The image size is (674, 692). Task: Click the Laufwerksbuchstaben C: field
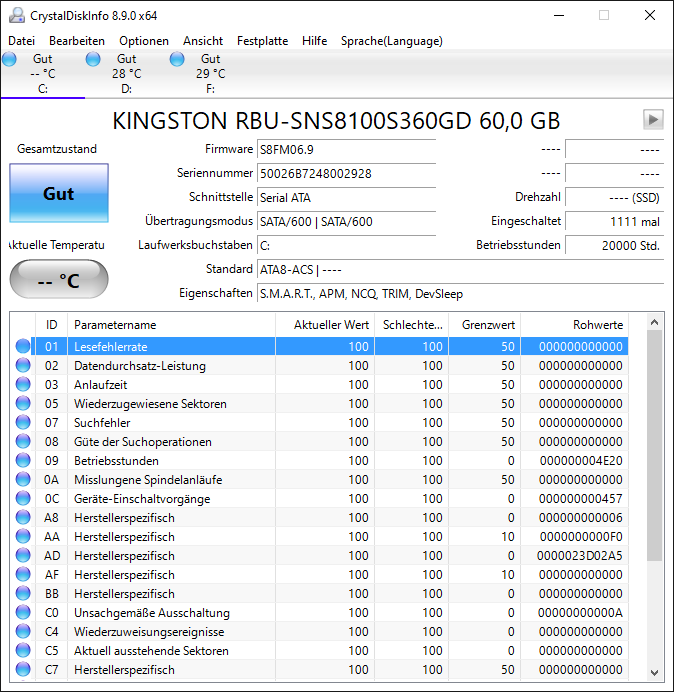pyautogui.click(x=346, y=245)
